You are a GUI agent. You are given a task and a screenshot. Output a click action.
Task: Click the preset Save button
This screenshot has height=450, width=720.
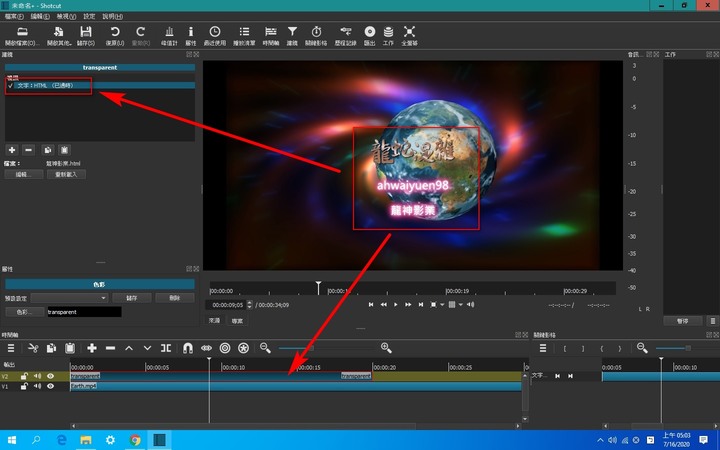[132, 298]
